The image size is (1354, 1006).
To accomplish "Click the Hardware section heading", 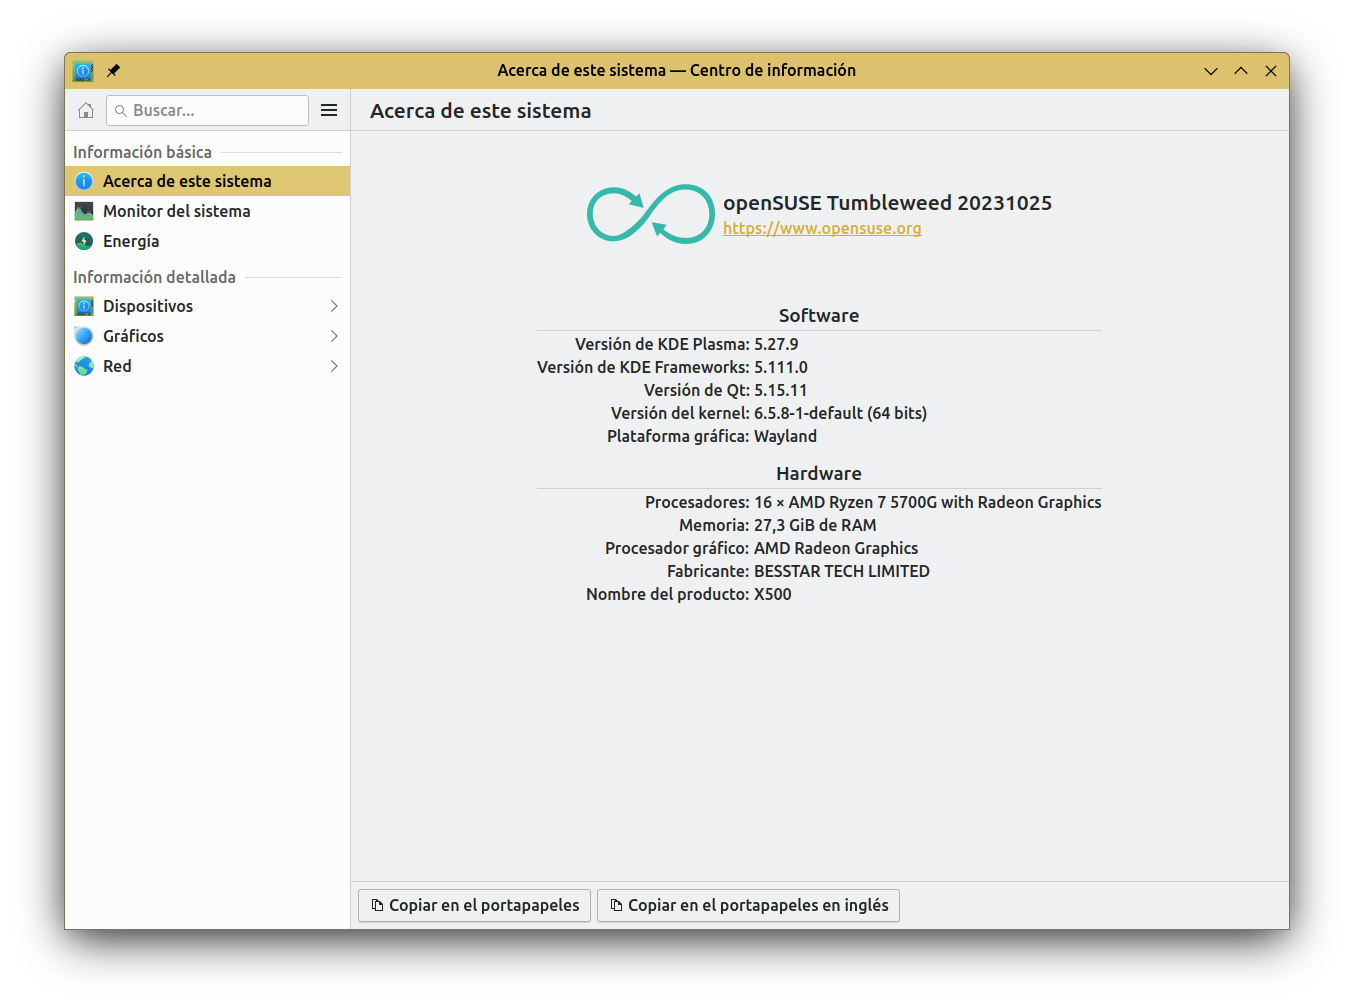I will coord(819,474).
